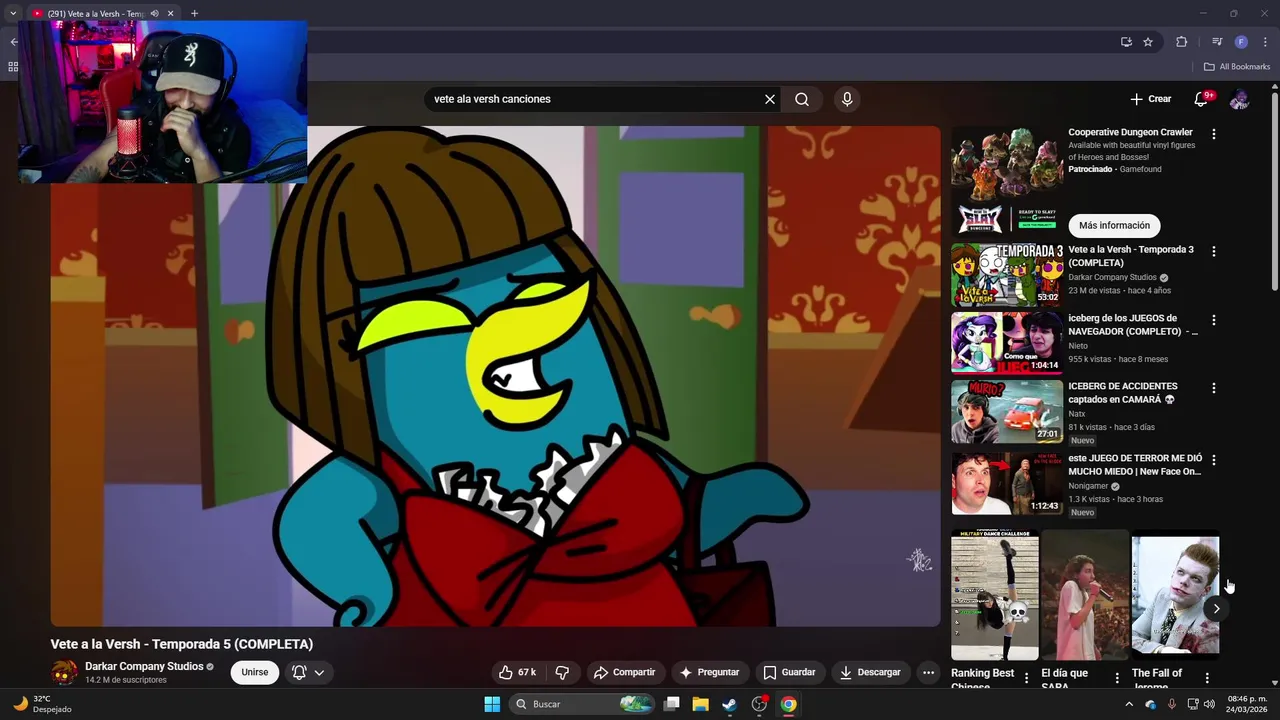Open options for iceberg de los JUEGOS video

pyautogui.click(x=1214, y=320)
